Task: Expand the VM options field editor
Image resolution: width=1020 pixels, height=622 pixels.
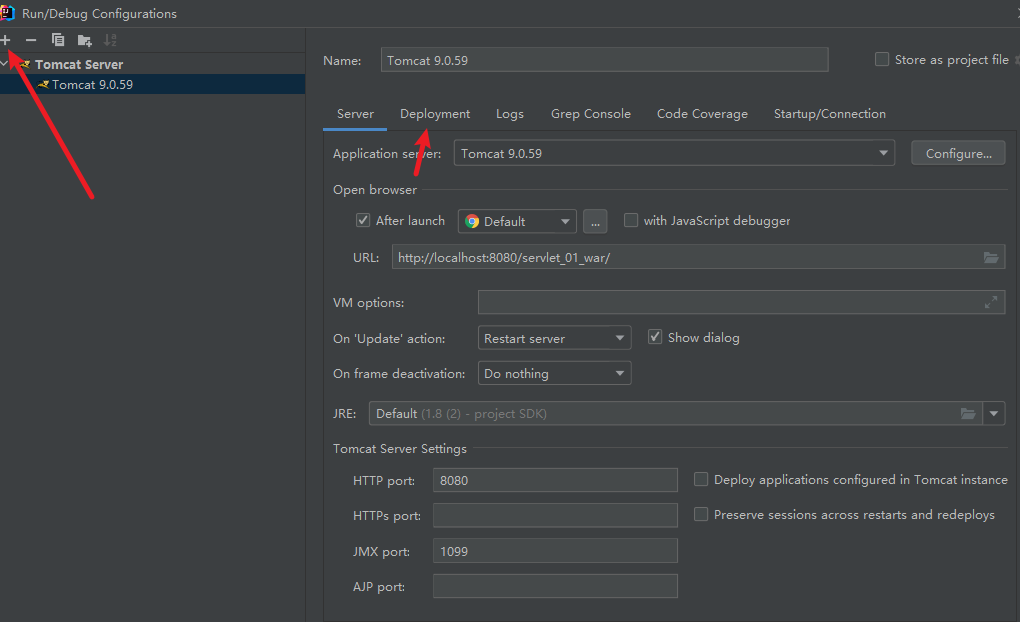Action: point(991,303)
